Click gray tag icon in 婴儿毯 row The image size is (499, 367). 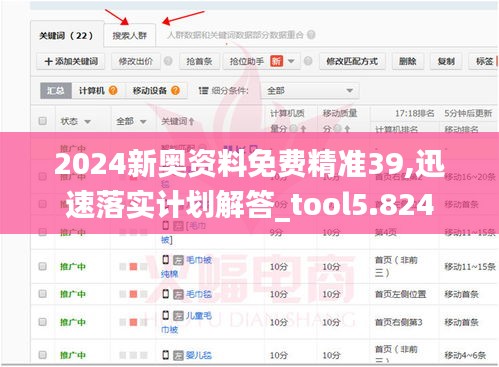pos(178,355)
